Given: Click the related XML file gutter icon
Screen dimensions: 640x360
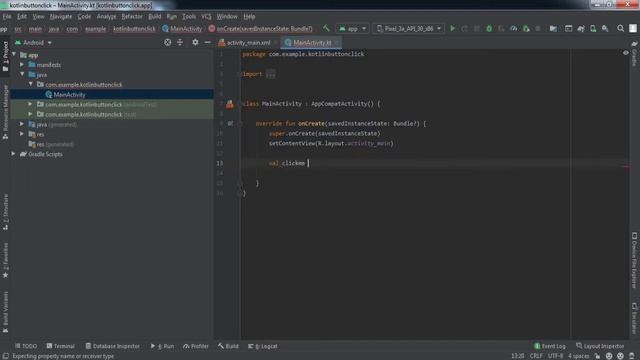Looking at the screenshot, I should [x=230, y=104].
